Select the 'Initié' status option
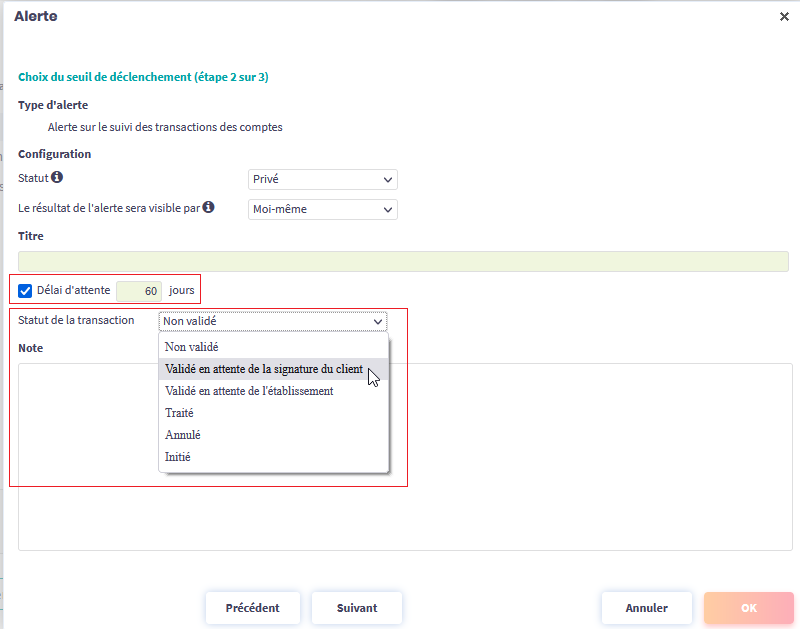 tap(177, 457)
